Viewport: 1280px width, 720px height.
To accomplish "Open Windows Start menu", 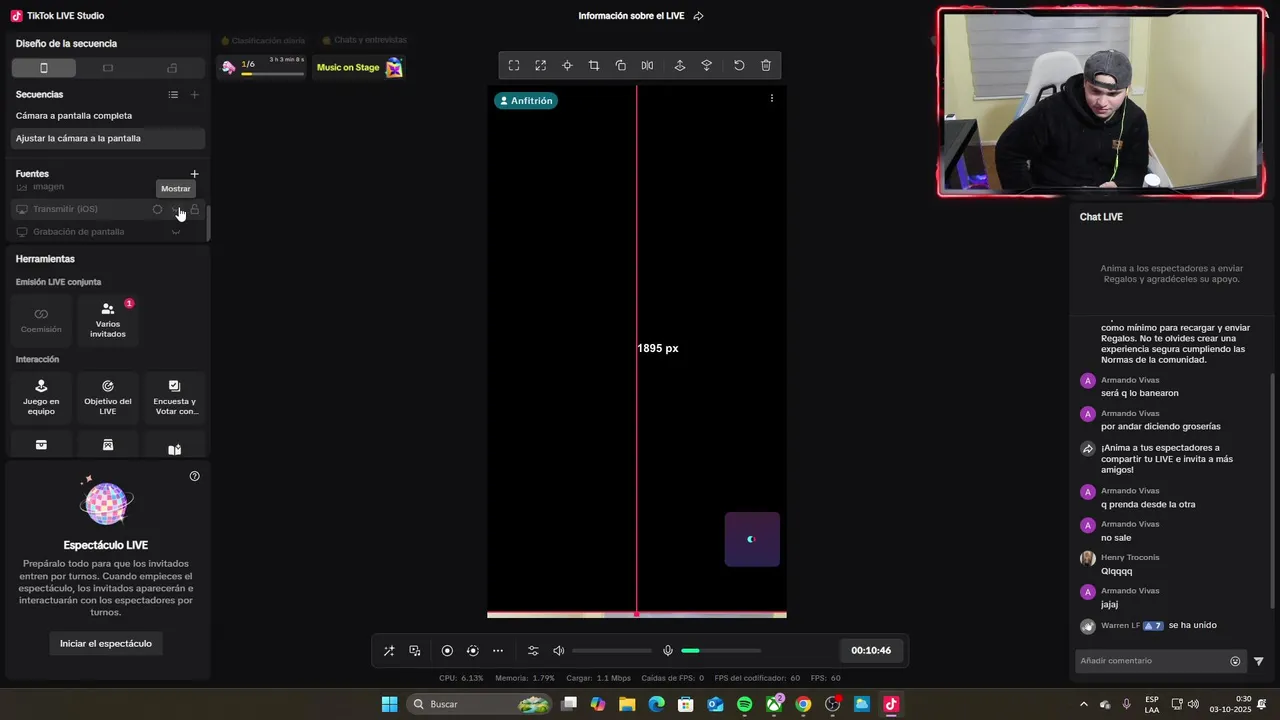I will click(389, 705).
